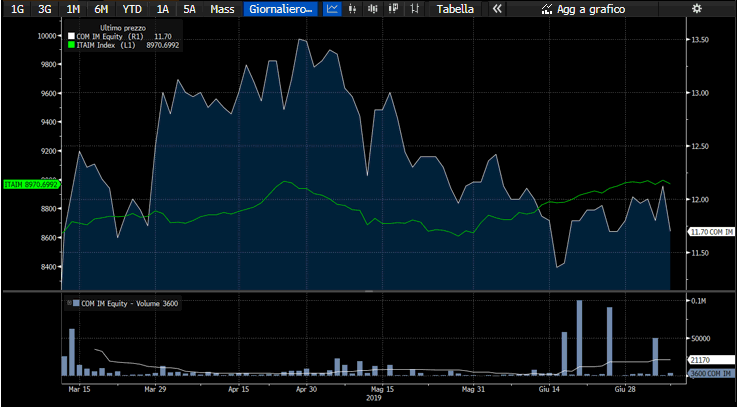
Task: Switch to the candlestick chart icon
Action: coord(353,9)
